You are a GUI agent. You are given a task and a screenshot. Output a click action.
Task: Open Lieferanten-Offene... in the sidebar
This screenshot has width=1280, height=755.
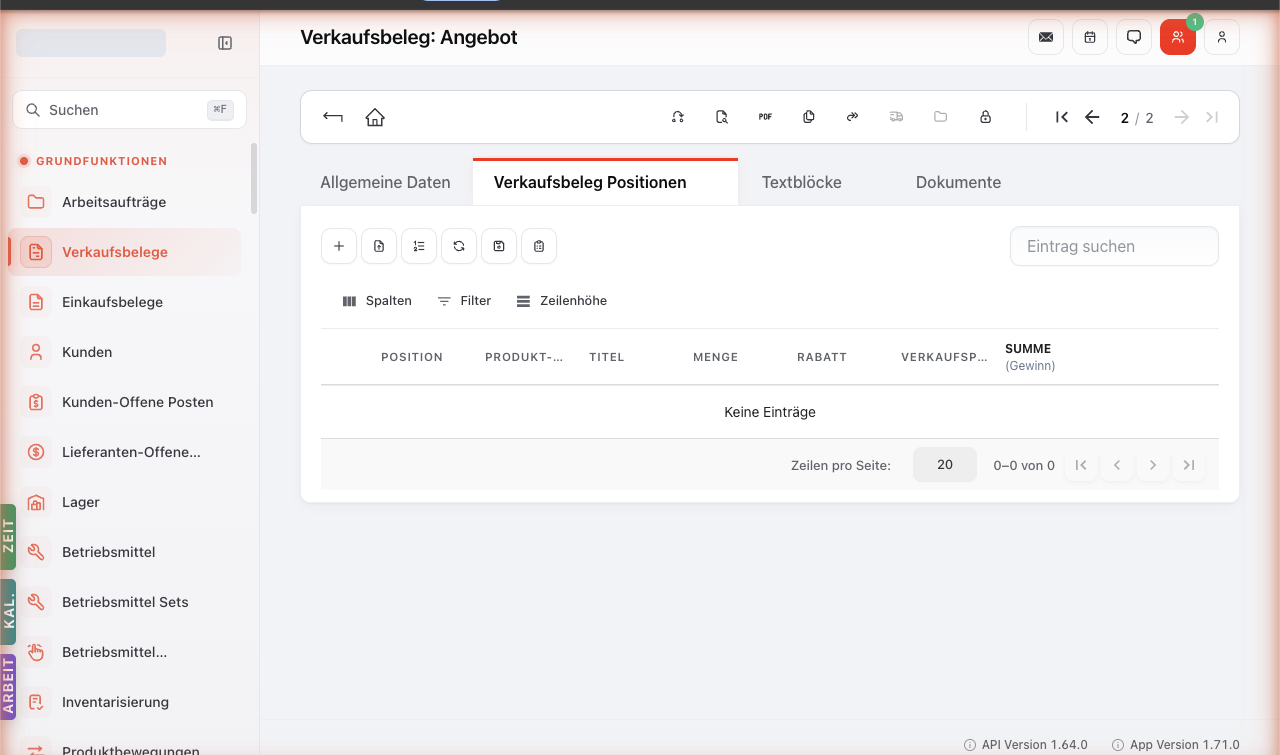[x=125, y=452]
